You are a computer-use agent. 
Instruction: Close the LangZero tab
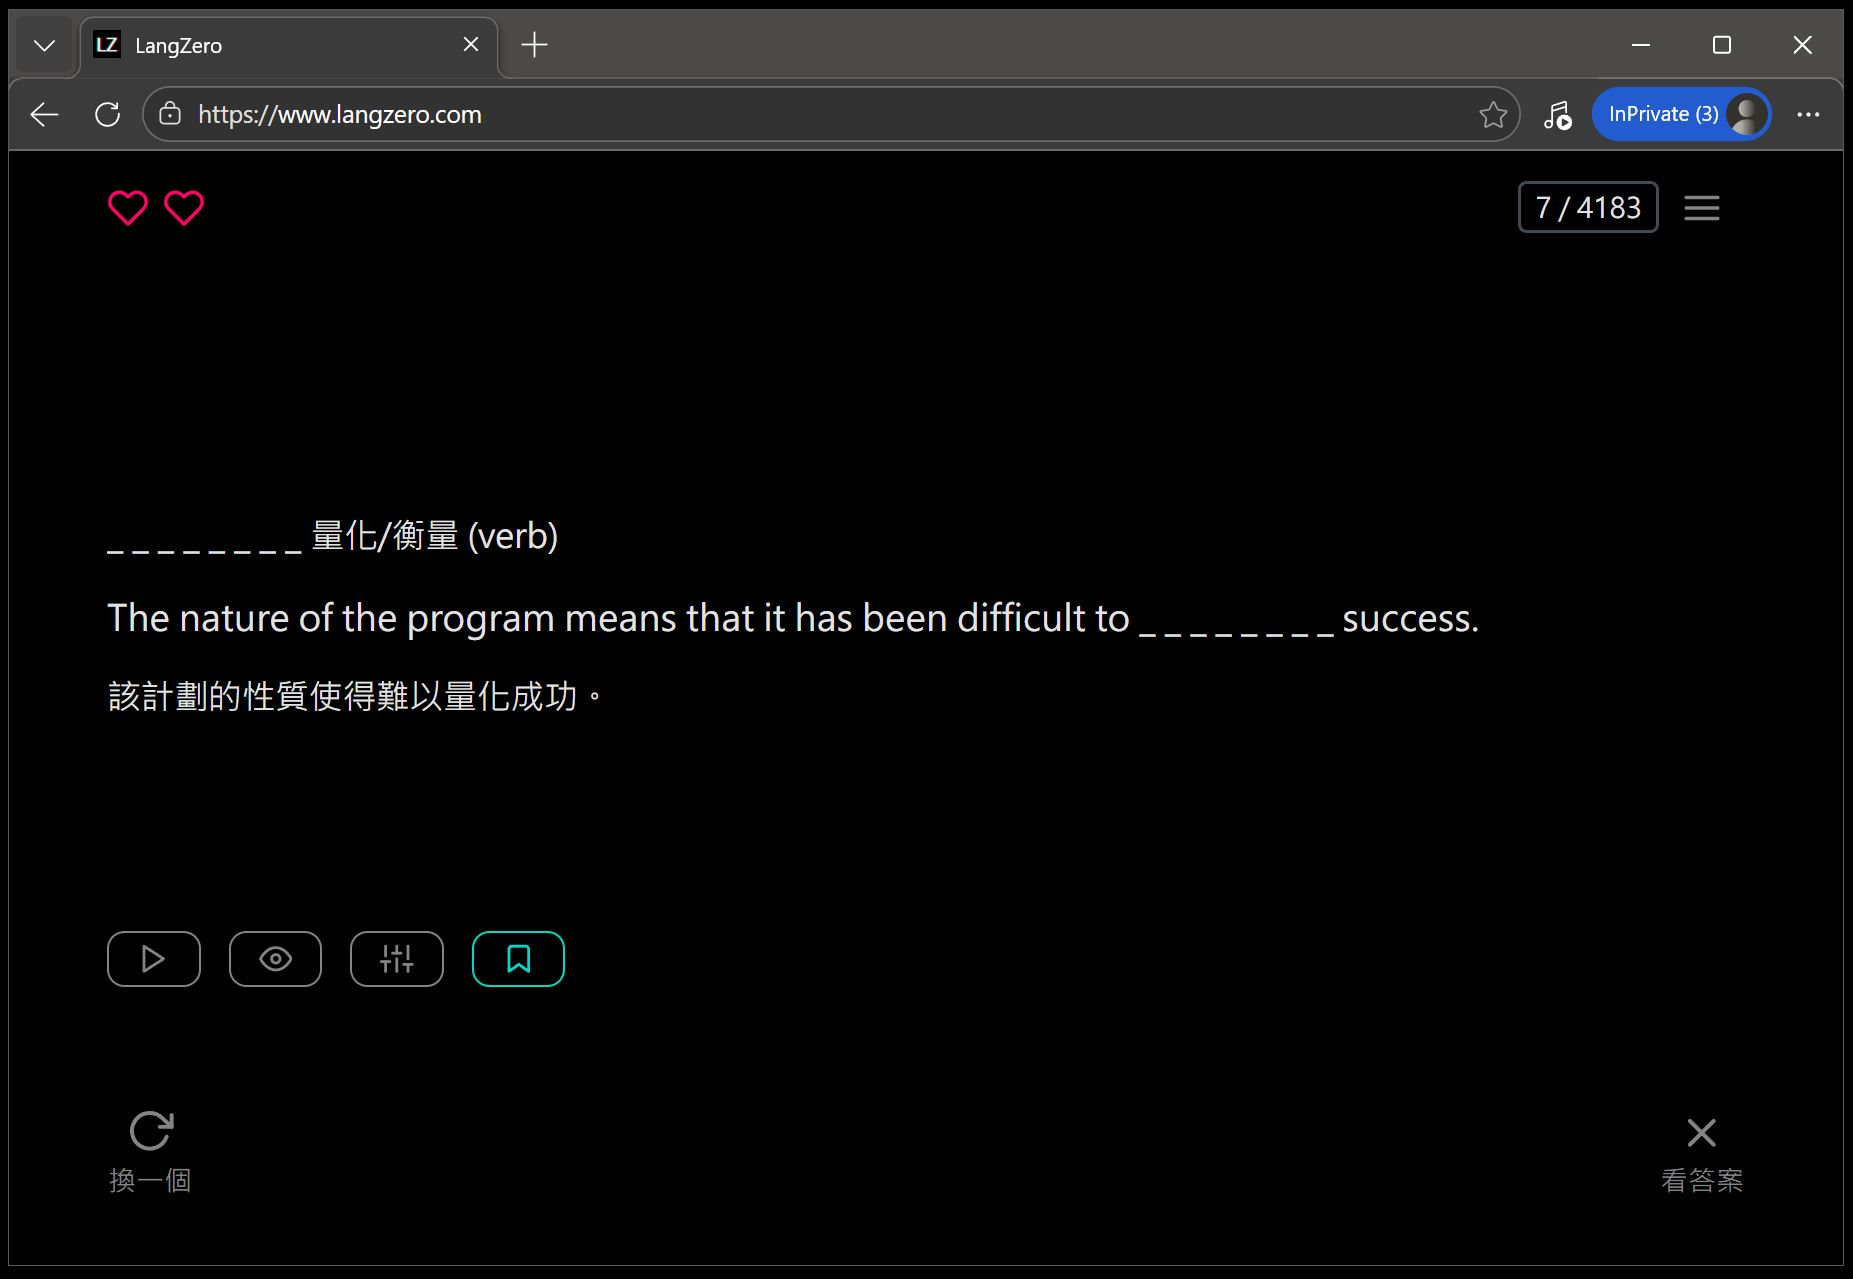click(471, 45)
